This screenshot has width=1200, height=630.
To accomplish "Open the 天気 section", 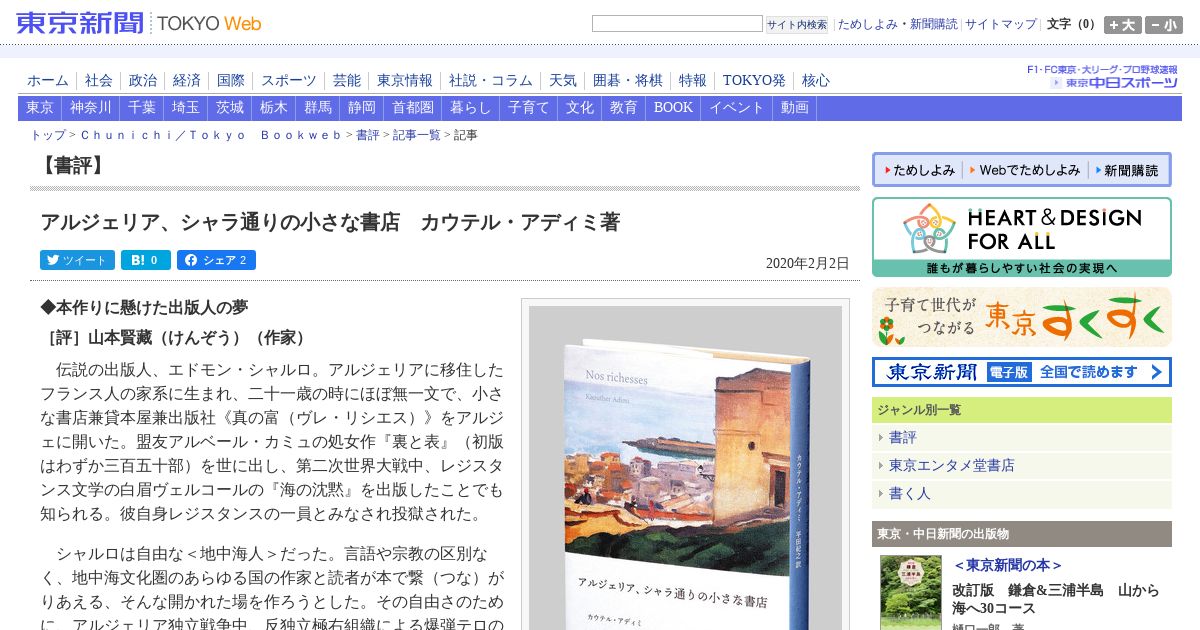I will coord(563,81).
